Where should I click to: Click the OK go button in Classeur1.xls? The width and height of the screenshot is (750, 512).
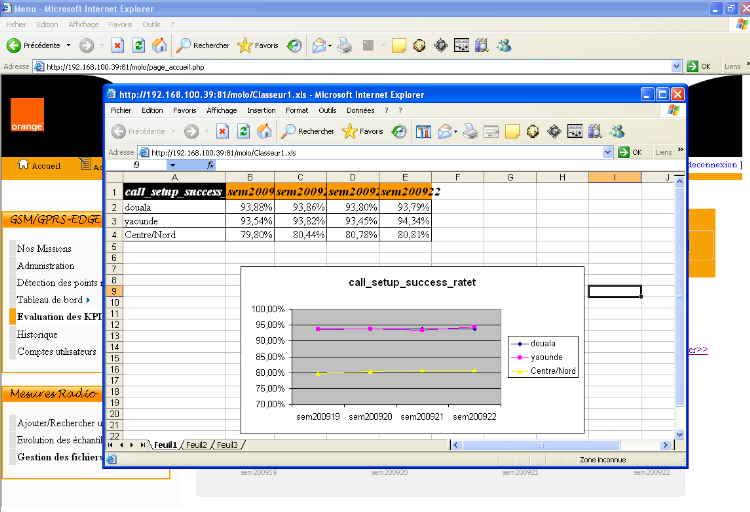coord(632,152)
